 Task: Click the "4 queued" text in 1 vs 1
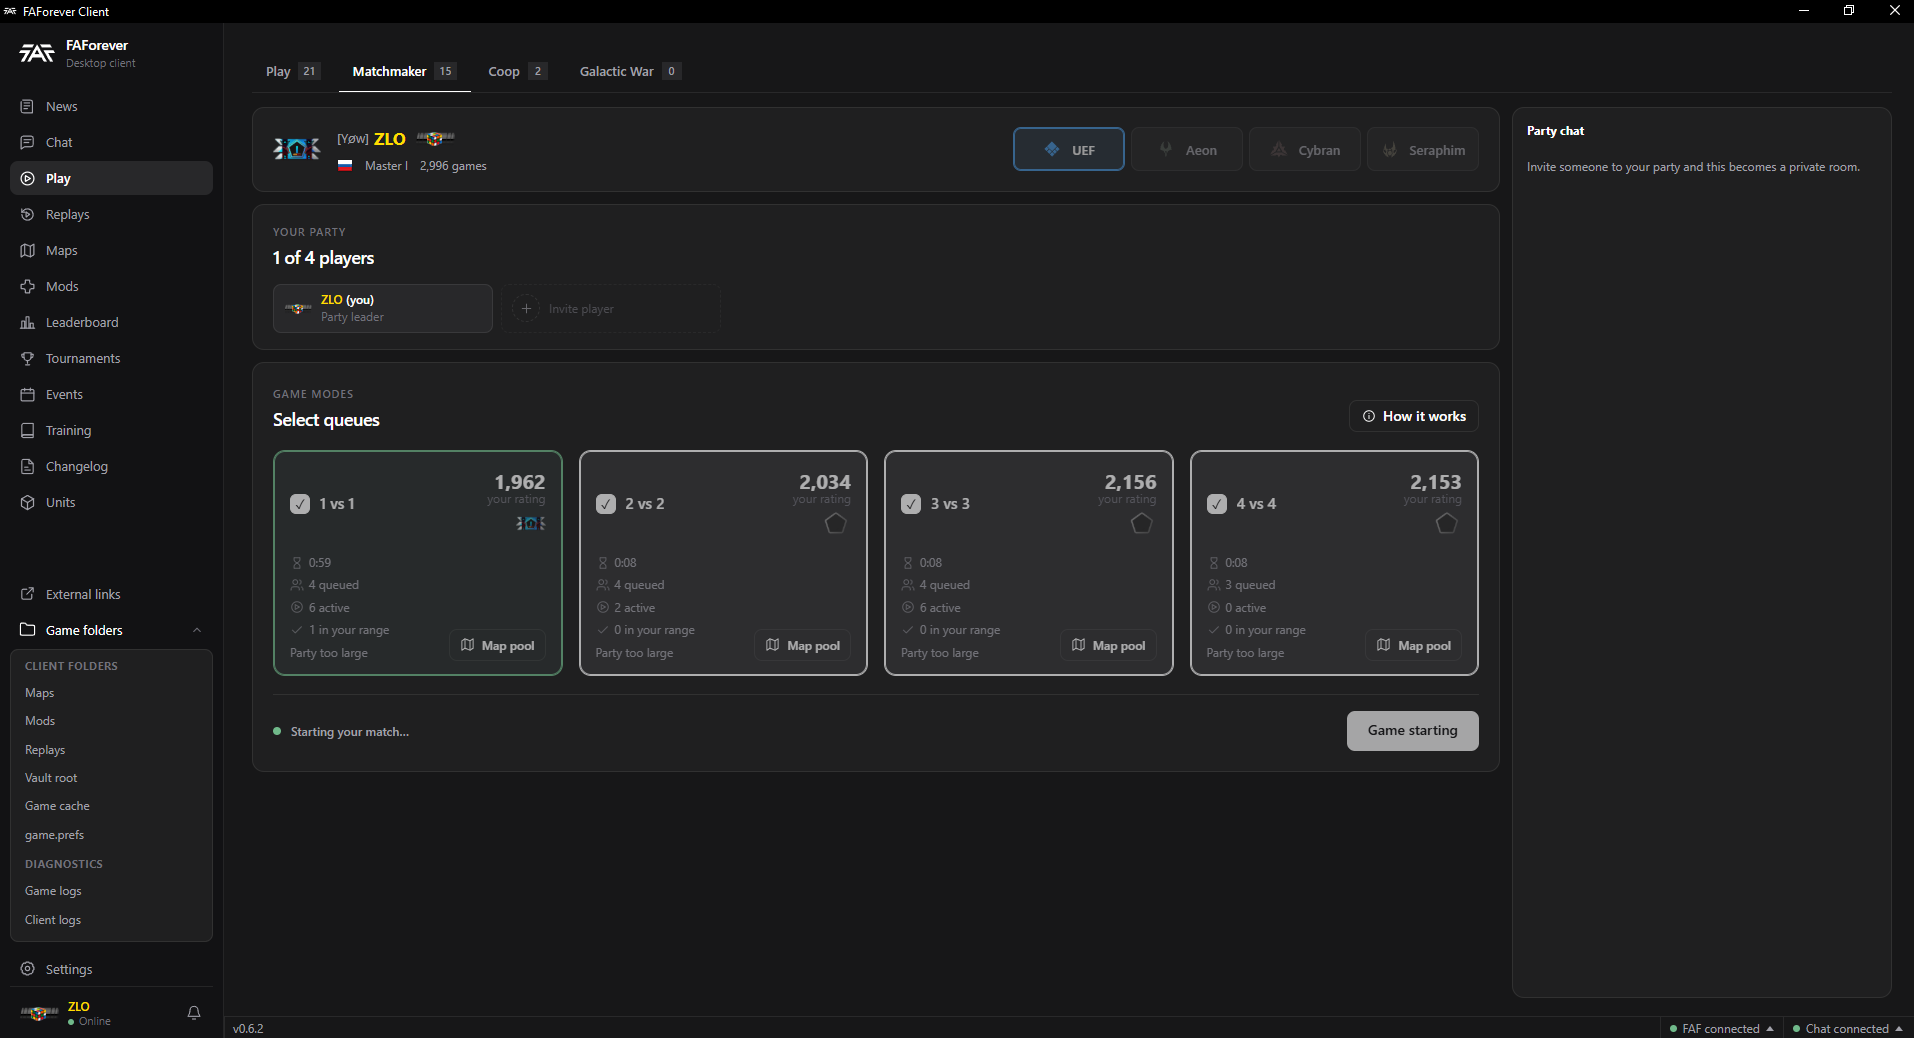coord(333,585)
